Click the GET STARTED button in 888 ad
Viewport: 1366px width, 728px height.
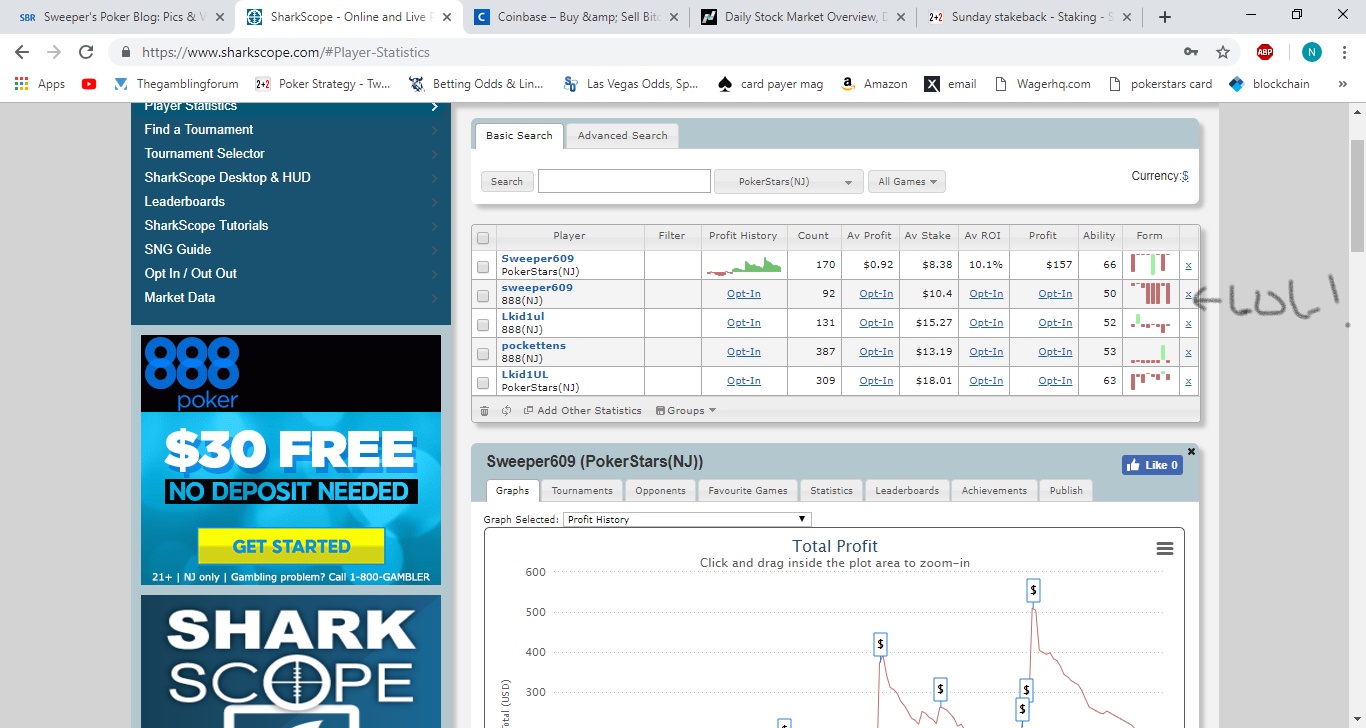tap(291, 546)
